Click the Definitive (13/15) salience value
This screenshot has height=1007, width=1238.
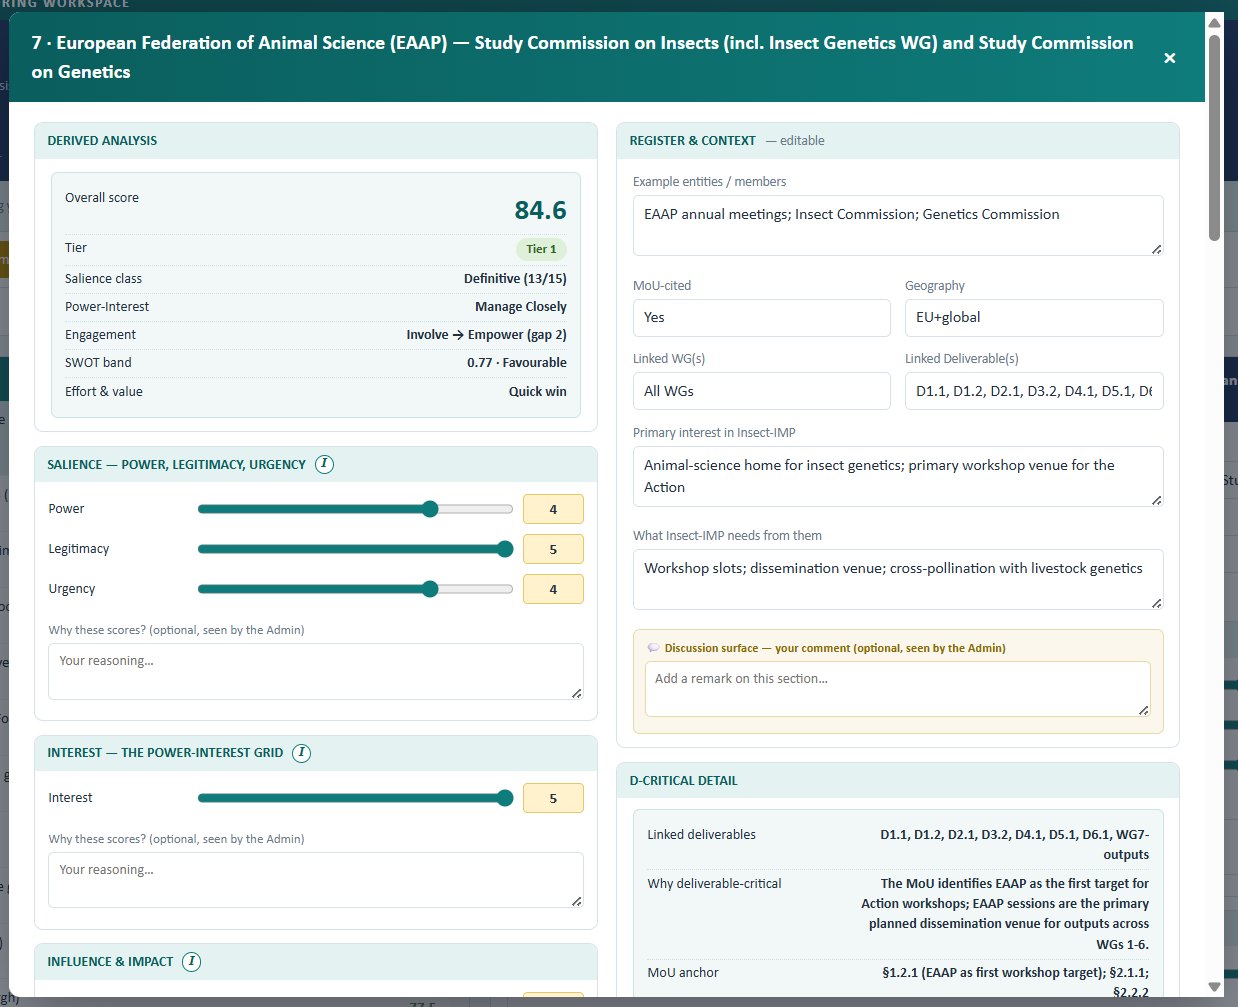515,279
